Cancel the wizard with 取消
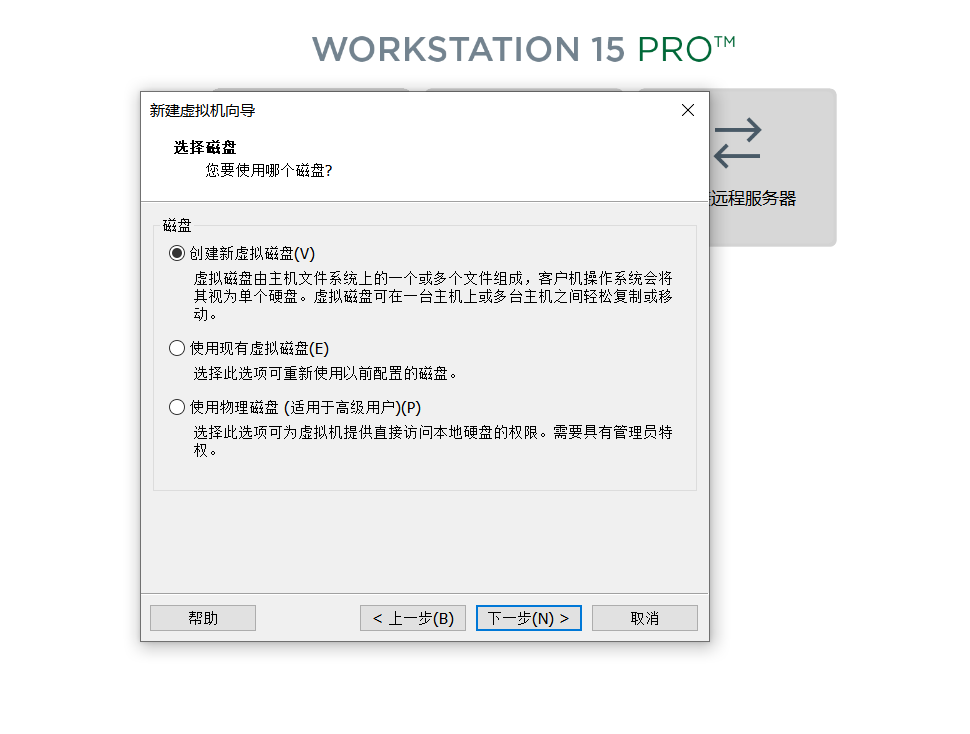The height and width of the screenshot is (734, 970). (x=645, y=618)
